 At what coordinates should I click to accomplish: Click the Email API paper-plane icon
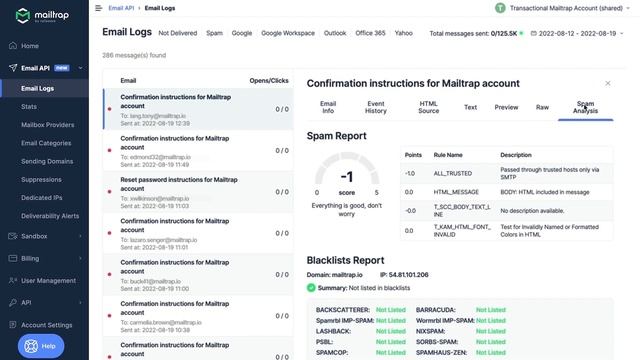(x=13, y=68)
